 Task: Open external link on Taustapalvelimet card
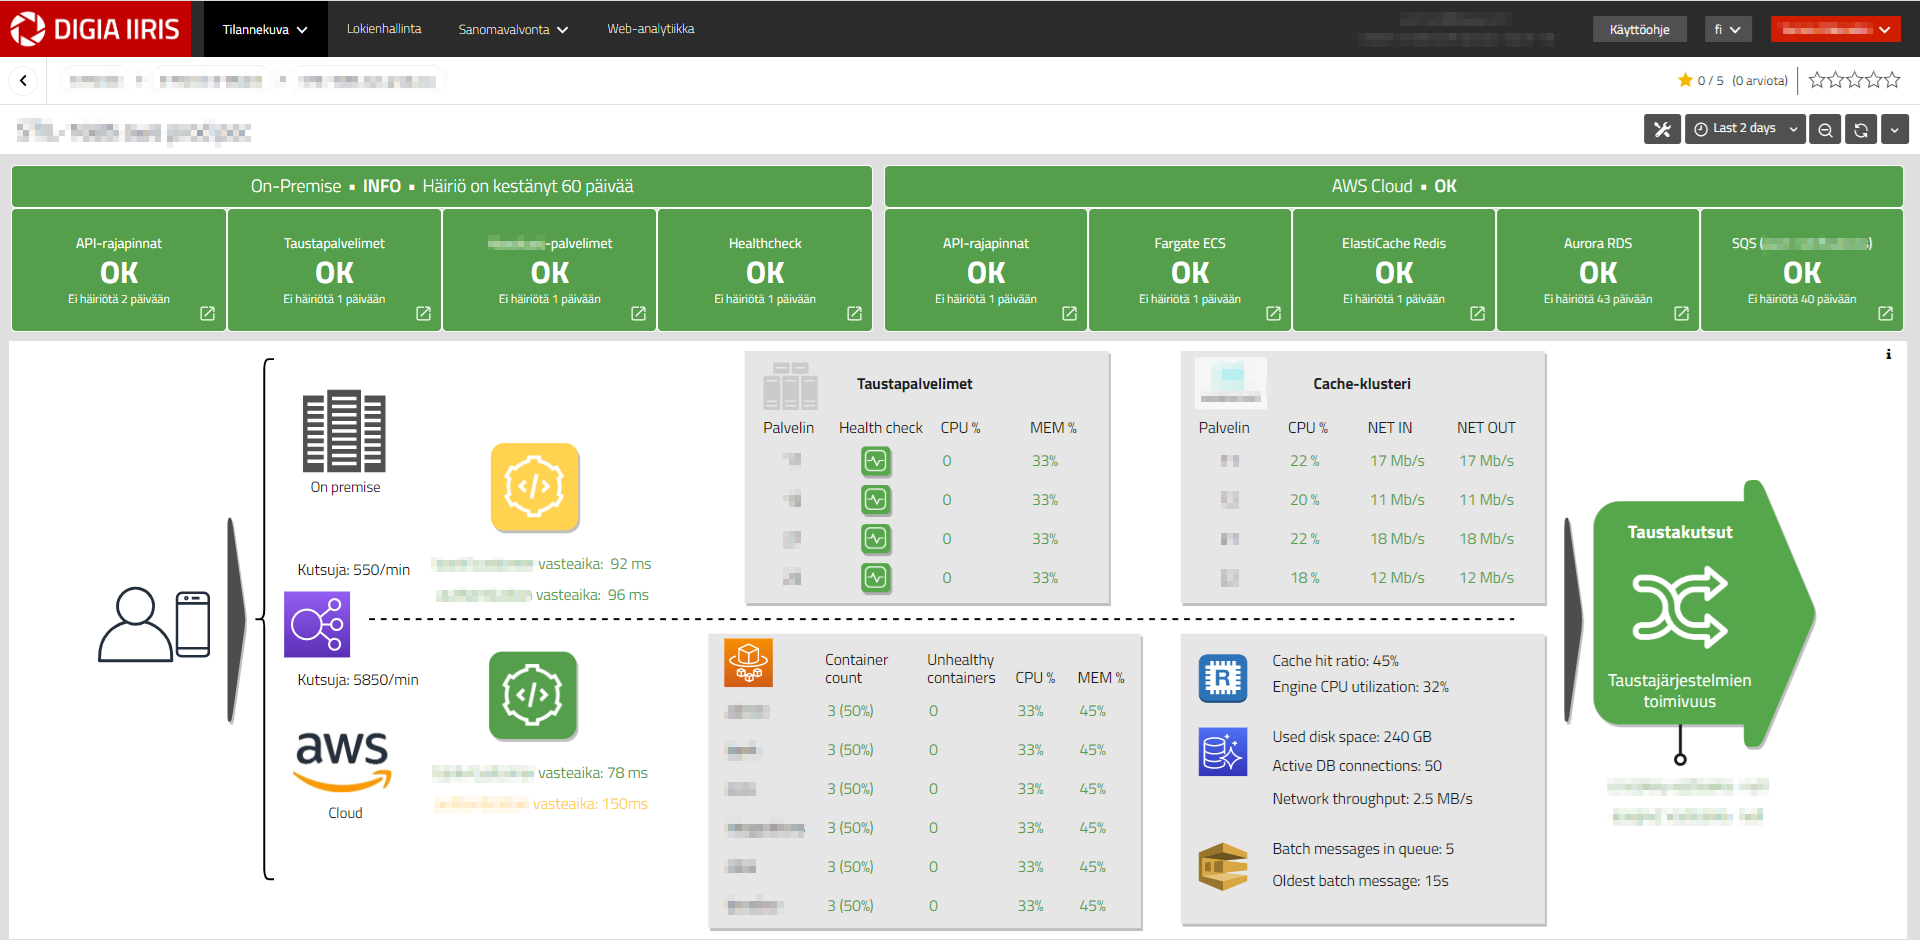coord(423,313)
